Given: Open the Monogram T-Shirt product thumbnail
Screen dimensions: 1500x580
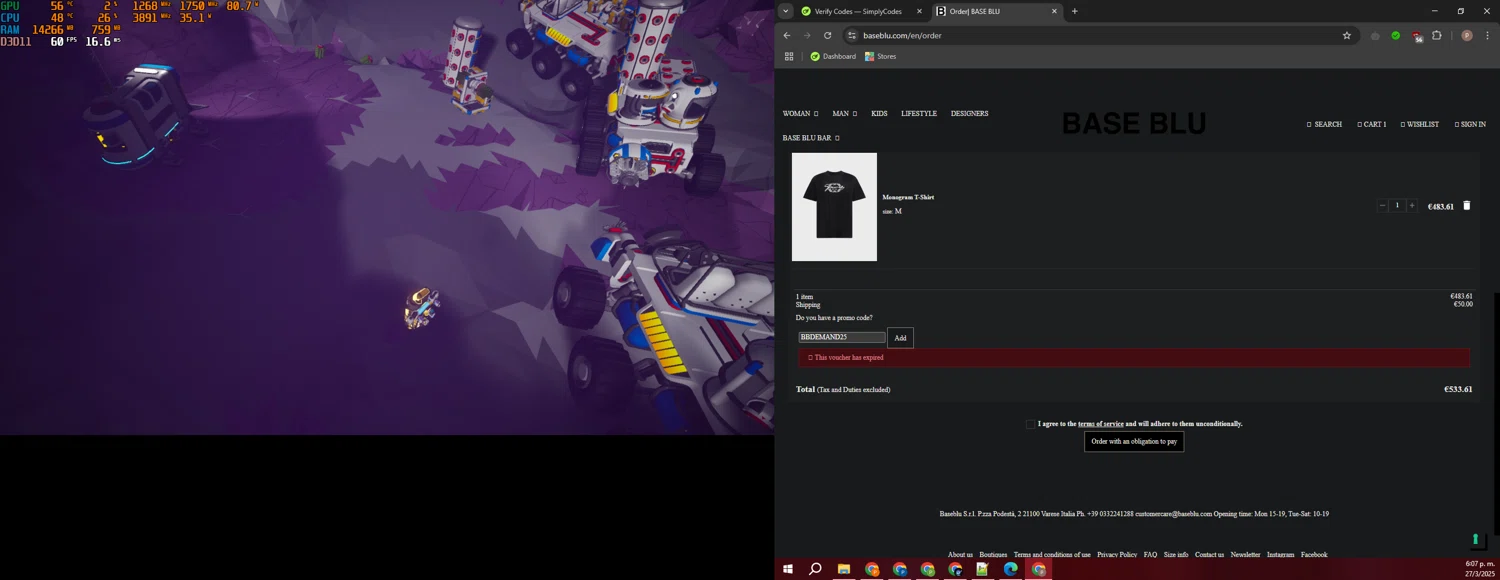Looking at the screenshot, I should [x=834, y=207].
